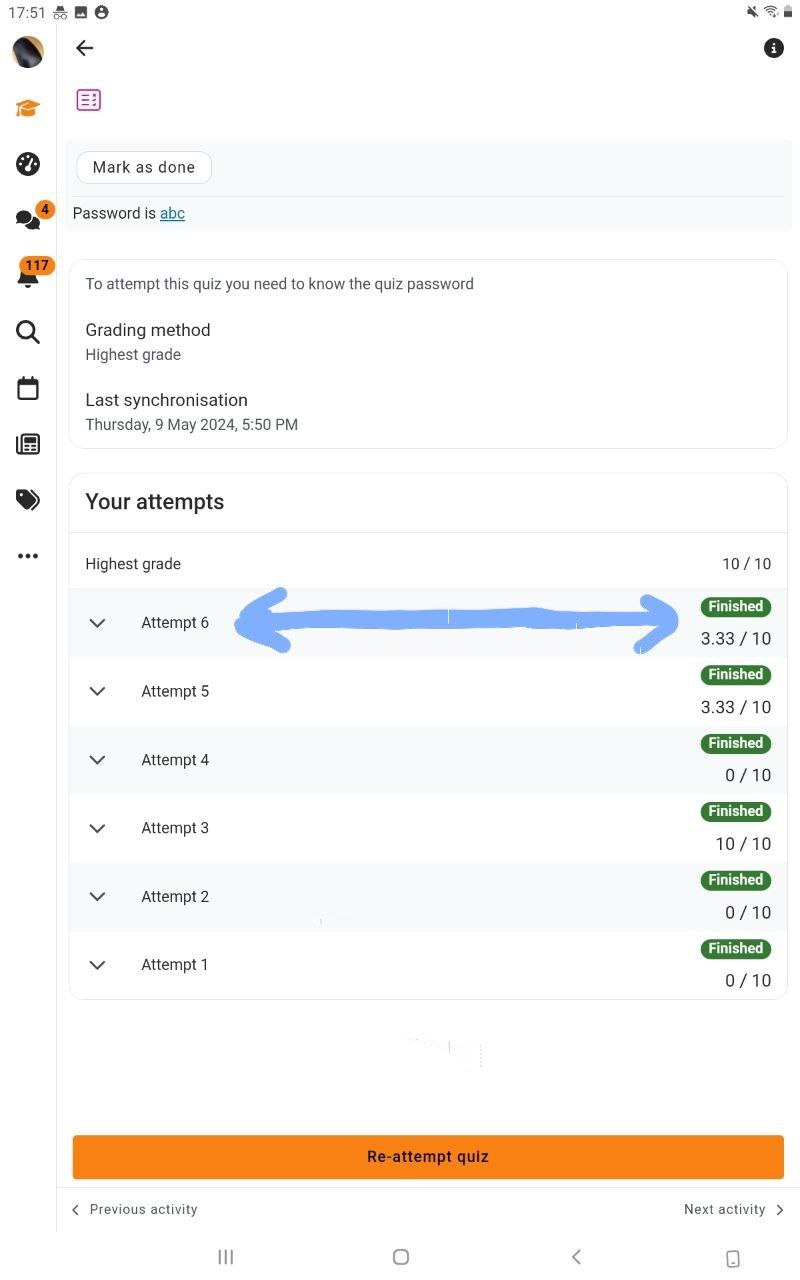Expand Attempt 1 chevron
Image resolution: width=800 pixels, height=1280 pixels.
97,965
